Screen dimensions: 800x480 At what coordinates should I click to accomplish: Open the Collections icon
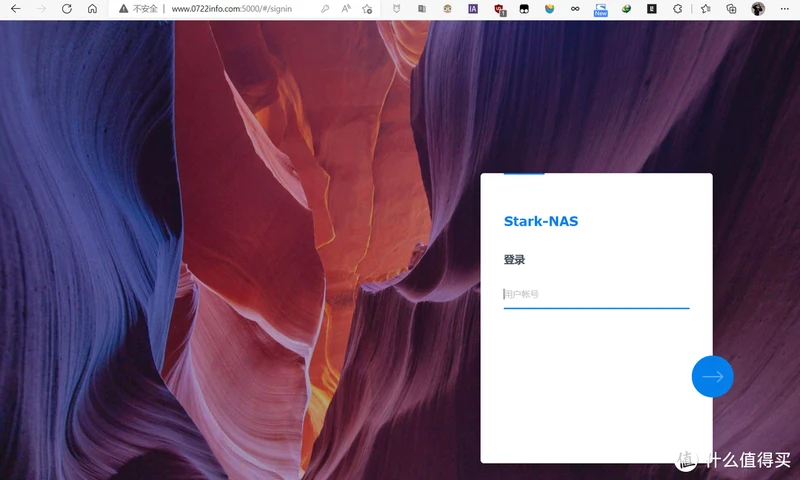pyautogui.click(x=731, y=9)
